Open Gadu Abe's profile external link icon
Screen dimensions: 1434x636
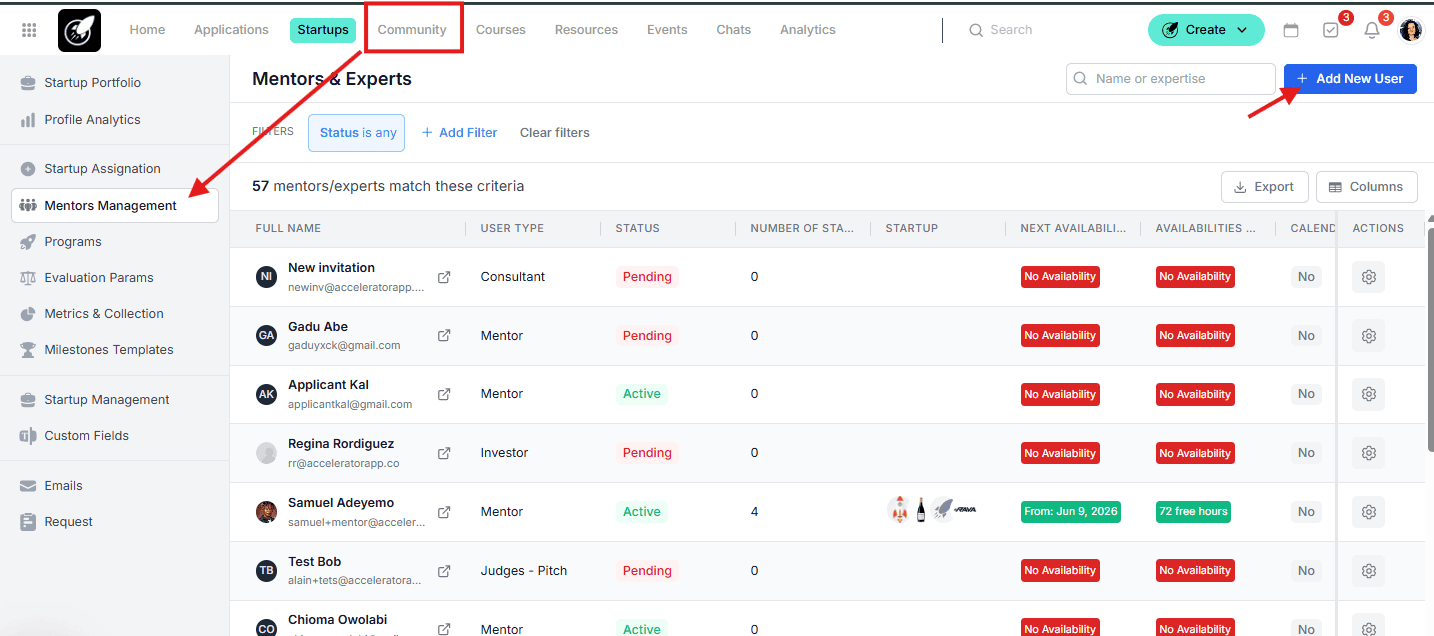pos(444,336)
